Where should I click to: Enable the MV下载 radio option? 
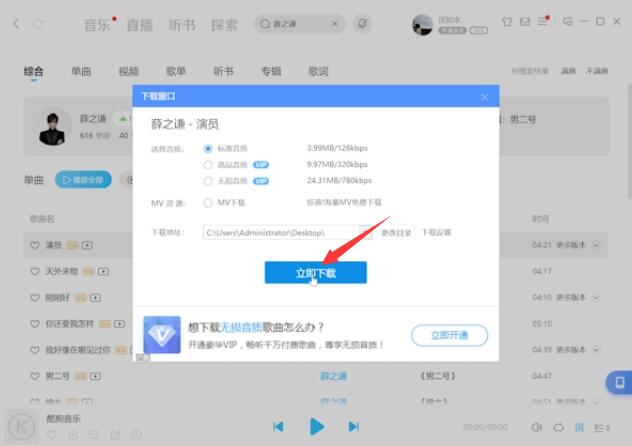pos(208,203)
